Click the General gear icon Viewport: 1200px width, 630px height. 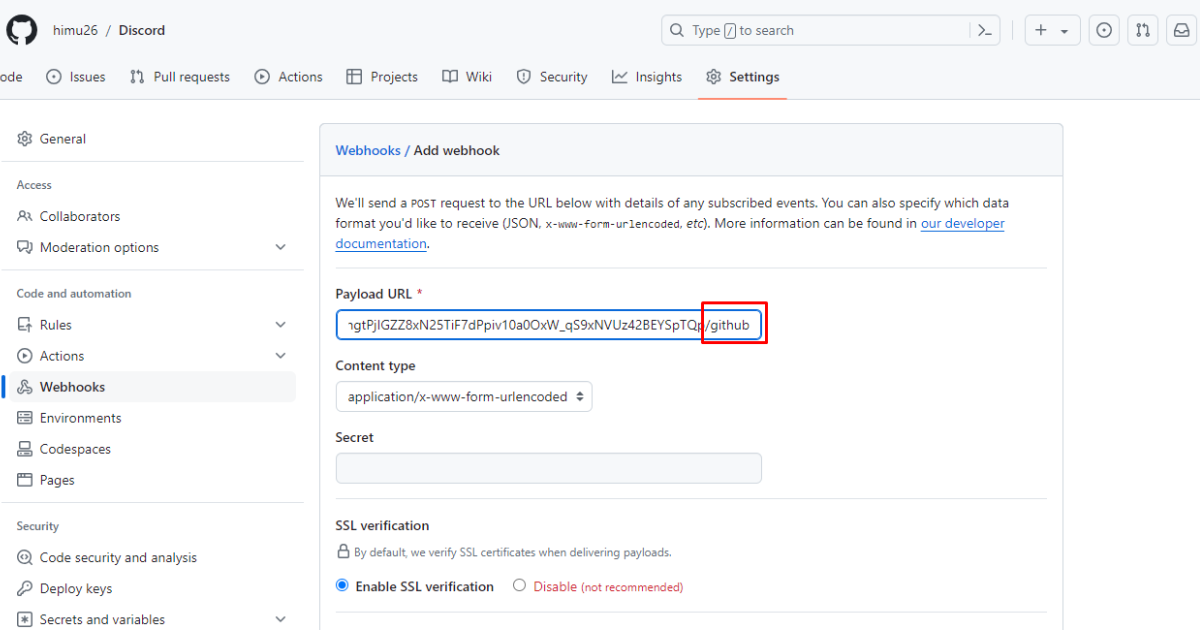click(25, 139)
